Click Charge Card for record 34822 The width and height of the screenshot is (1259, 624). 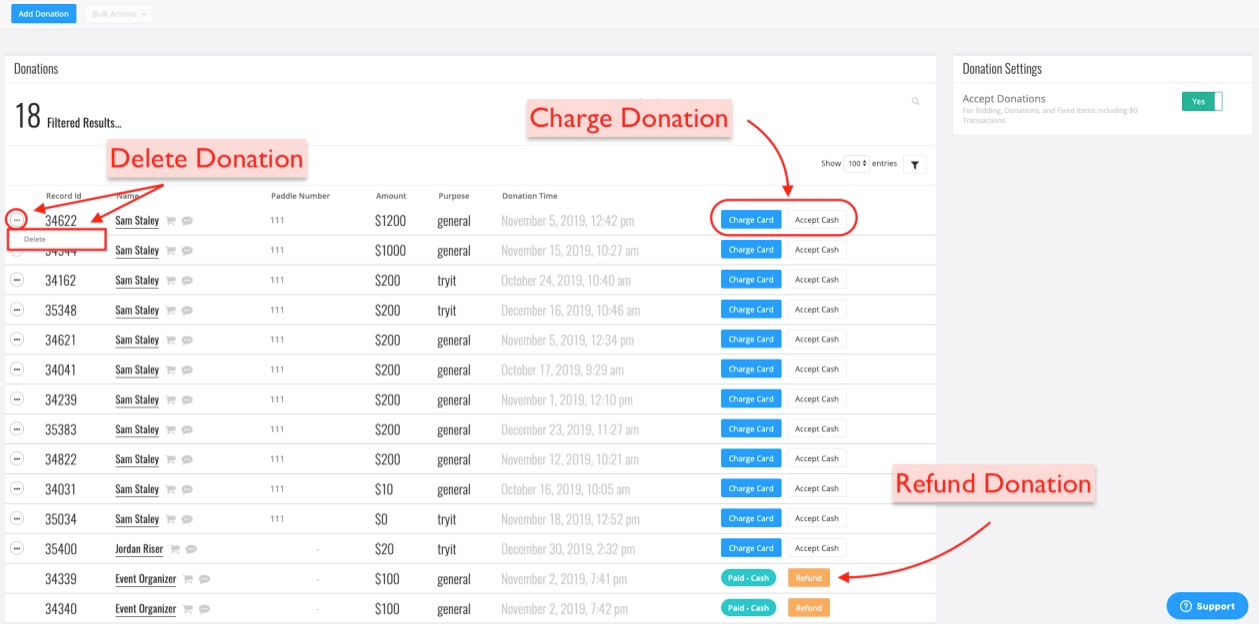(x=751, y=458)
